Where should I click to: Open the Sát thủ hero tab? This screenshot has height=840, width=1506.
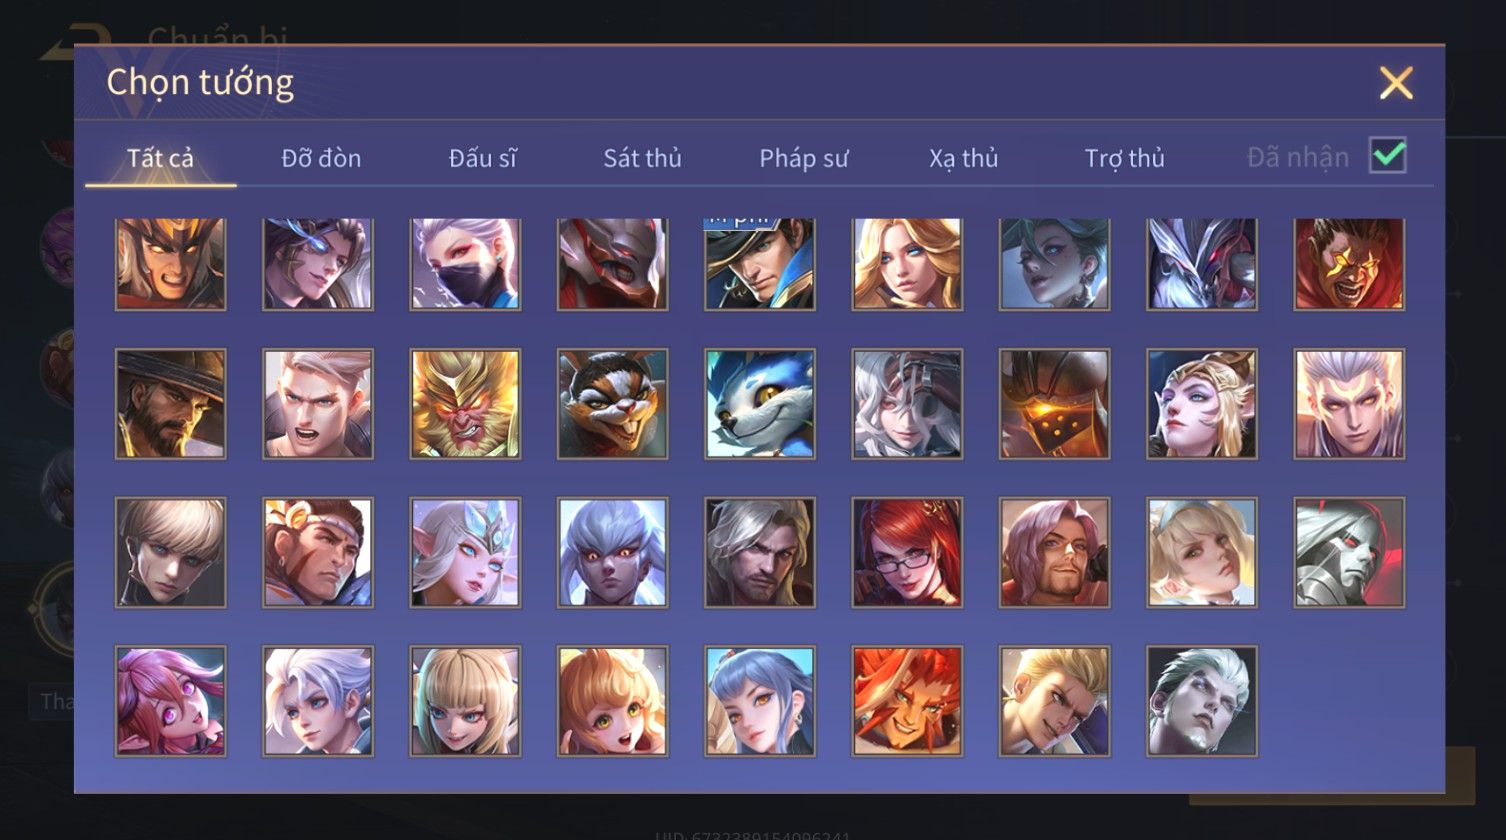tap(642, 158)
